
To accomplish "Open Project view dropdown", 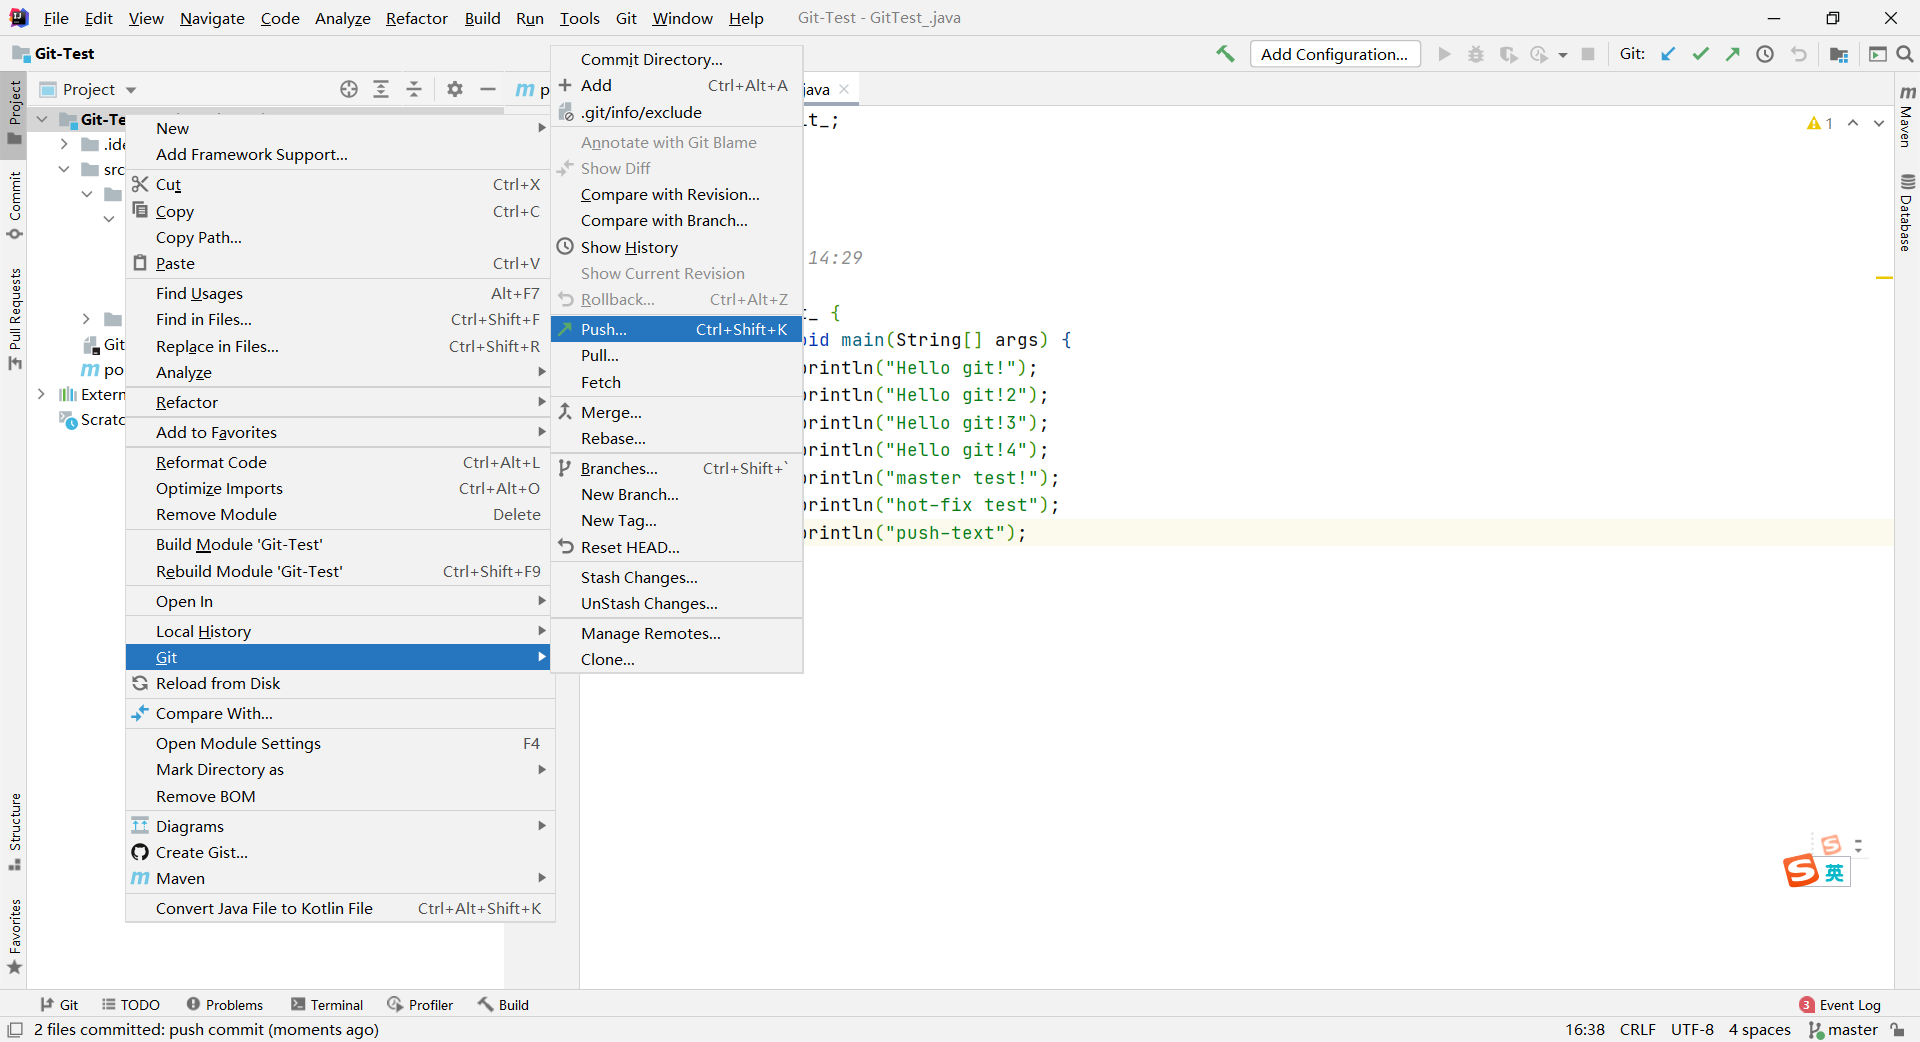I will coord(88,89).
